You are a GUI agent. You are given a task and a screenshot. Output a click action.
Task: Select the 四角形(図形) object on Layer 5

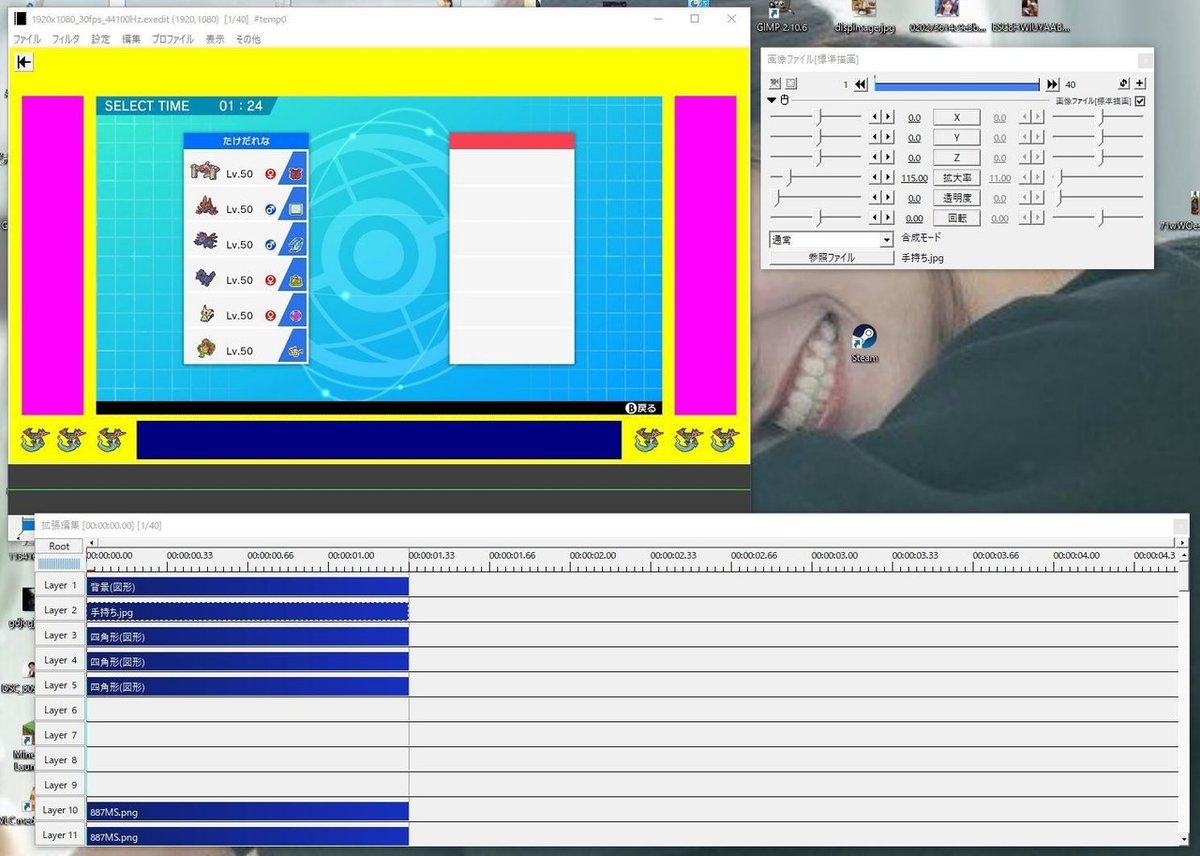click(x=248, y=686)
